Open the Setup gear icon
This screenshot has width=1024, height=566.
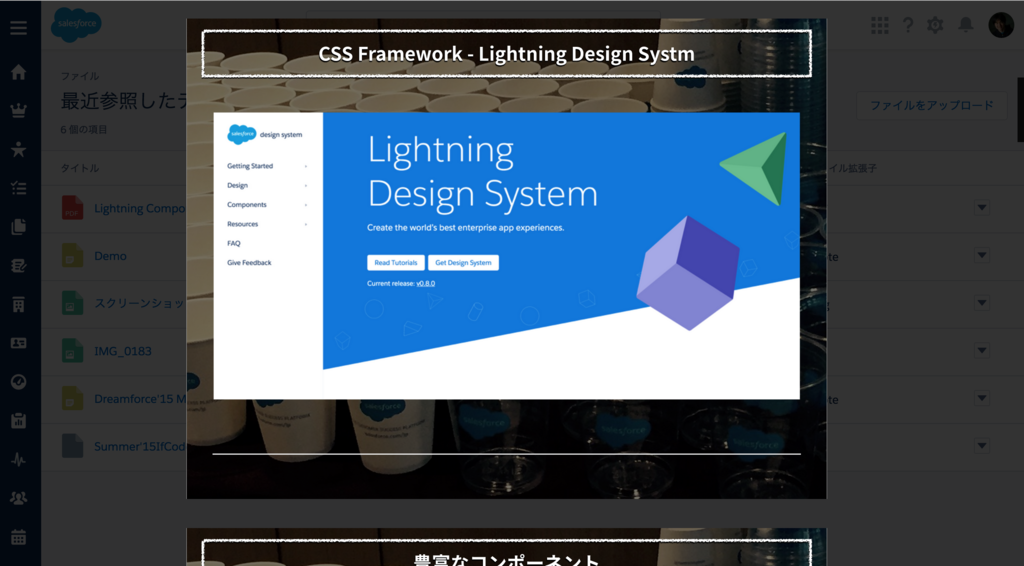point(935,25)
